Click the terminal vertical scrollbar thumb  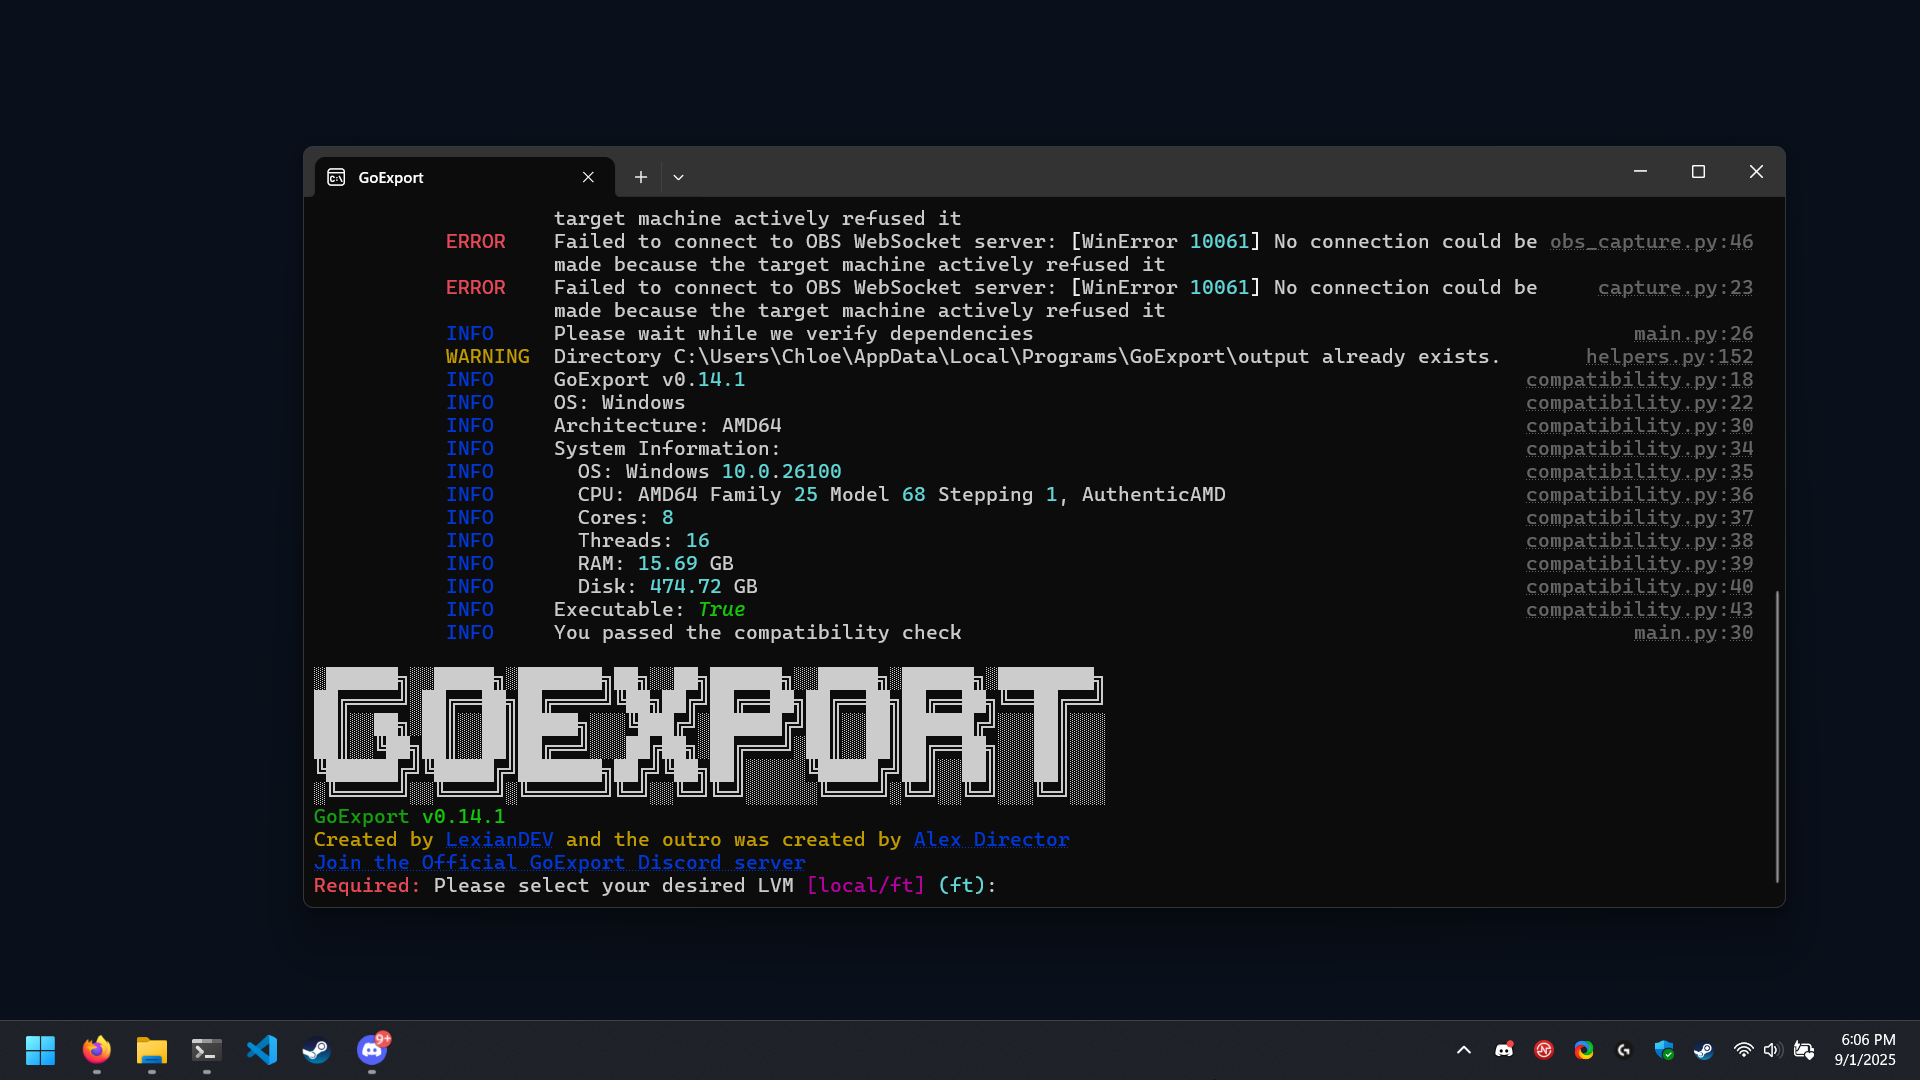tap(1777, 737)
